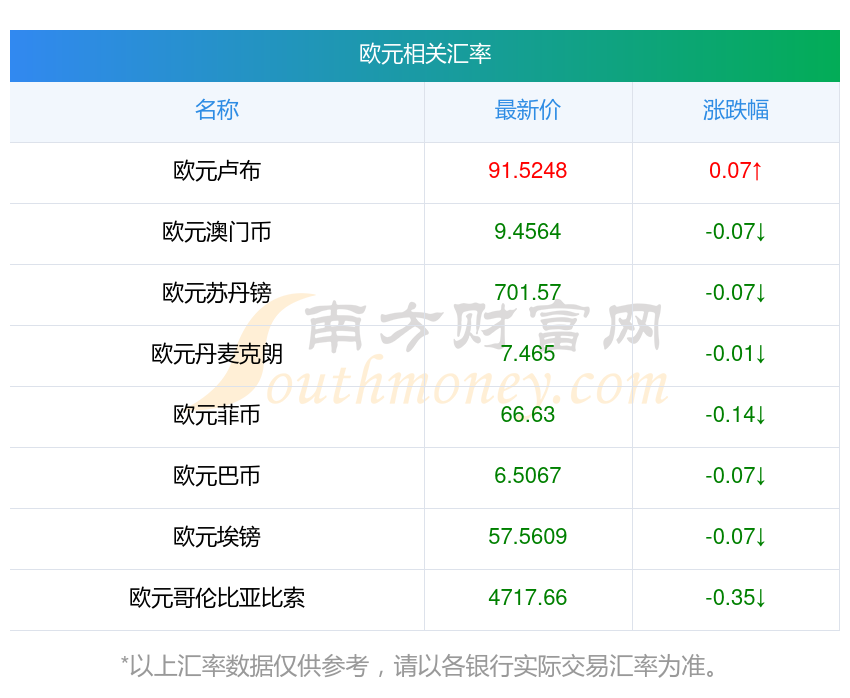
Task: Click the 涨跌幅 column header
Action: coord(736,110)
